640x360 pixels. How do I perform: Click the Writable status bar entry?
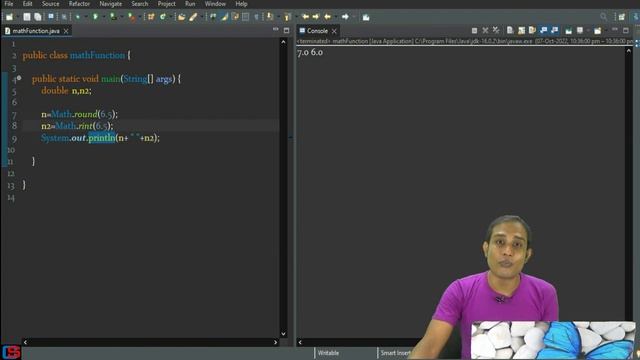(328, 353)
